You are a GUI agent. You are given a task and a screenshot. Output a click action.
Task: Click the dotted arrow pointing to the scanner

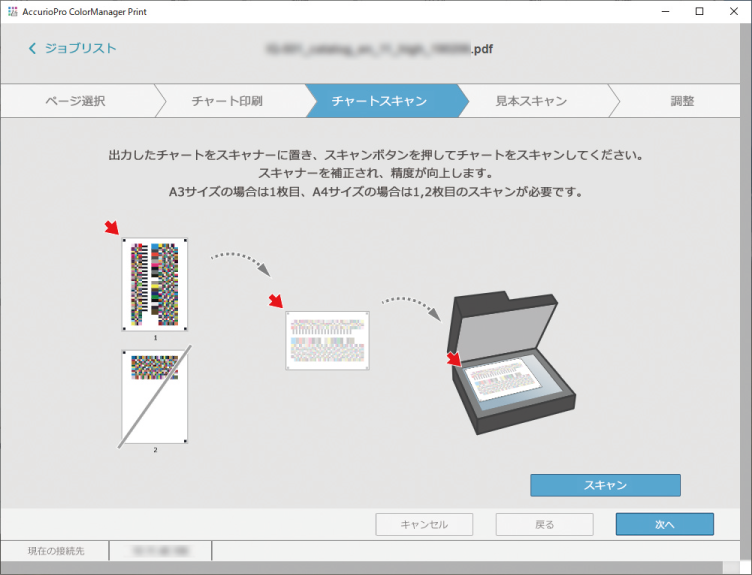(411, 304)
